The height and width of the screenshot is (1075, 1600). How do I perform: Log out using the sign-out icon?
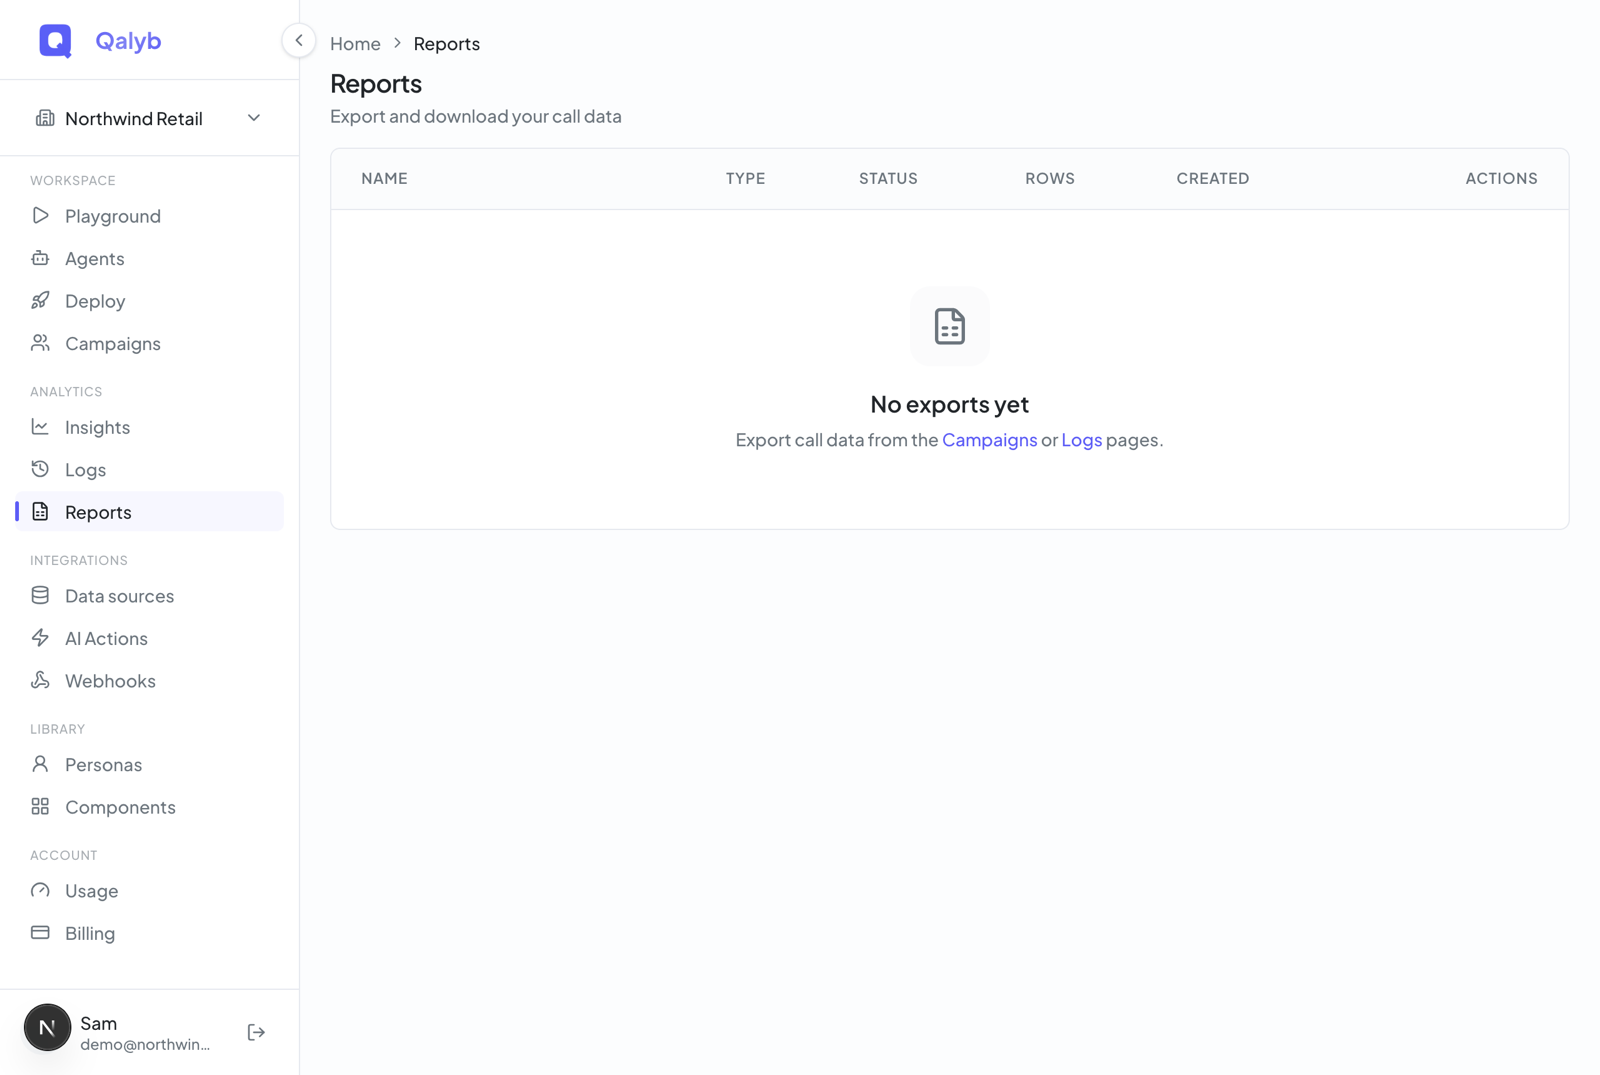256,1032
